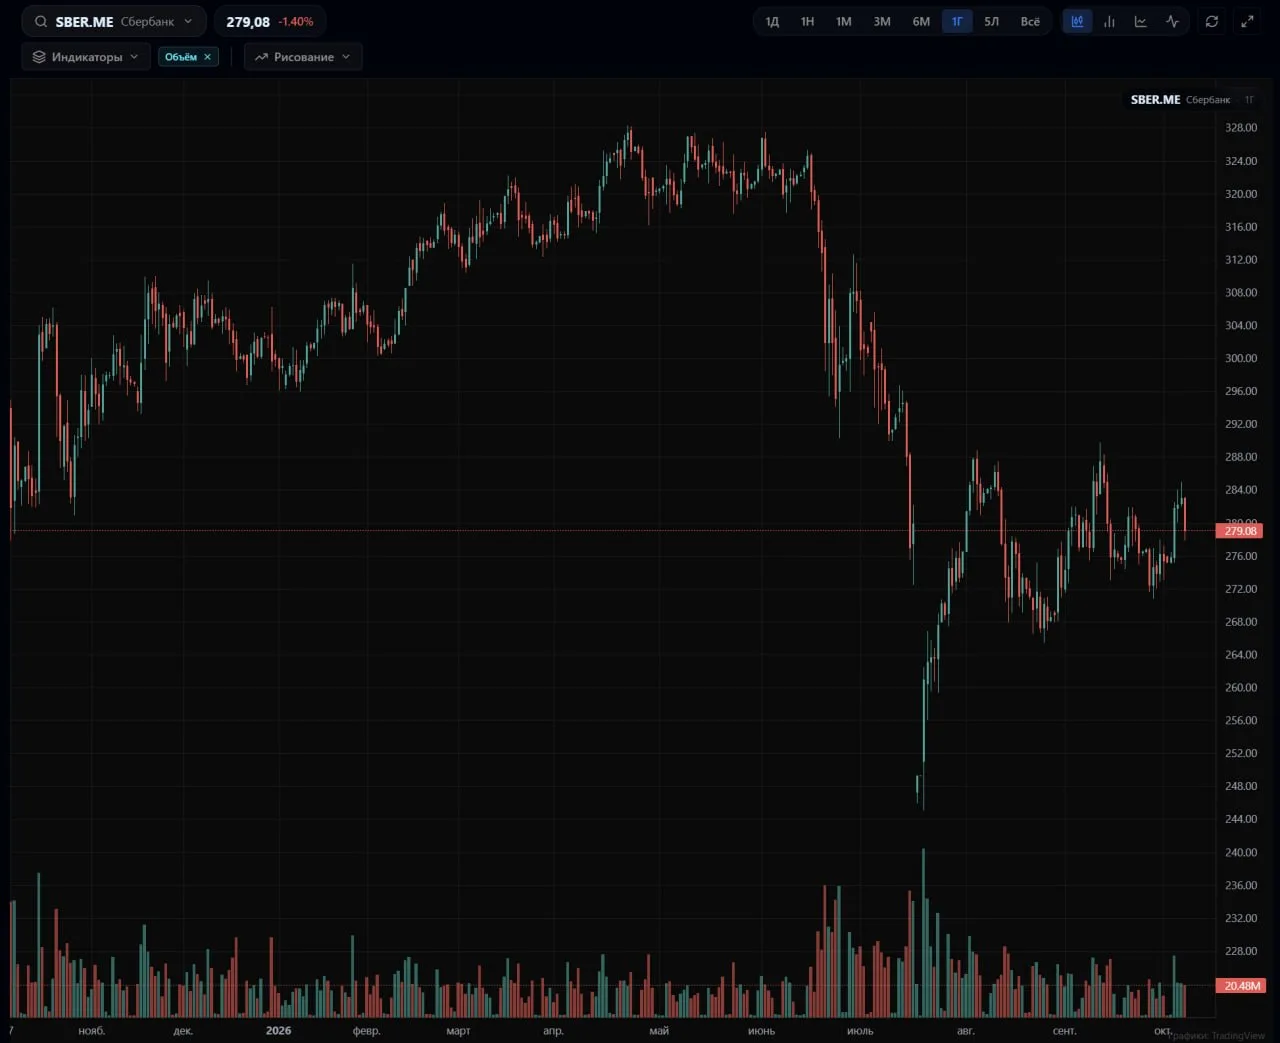Switch to the line chart type icon
1280x1043 pixels.
pos(1141,21)
